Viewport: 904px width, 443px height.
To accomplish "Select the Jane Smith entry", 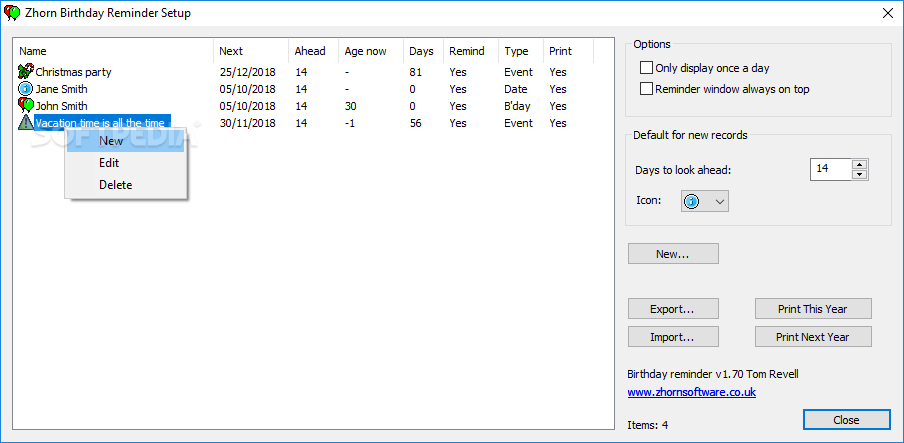I will 62,89.
